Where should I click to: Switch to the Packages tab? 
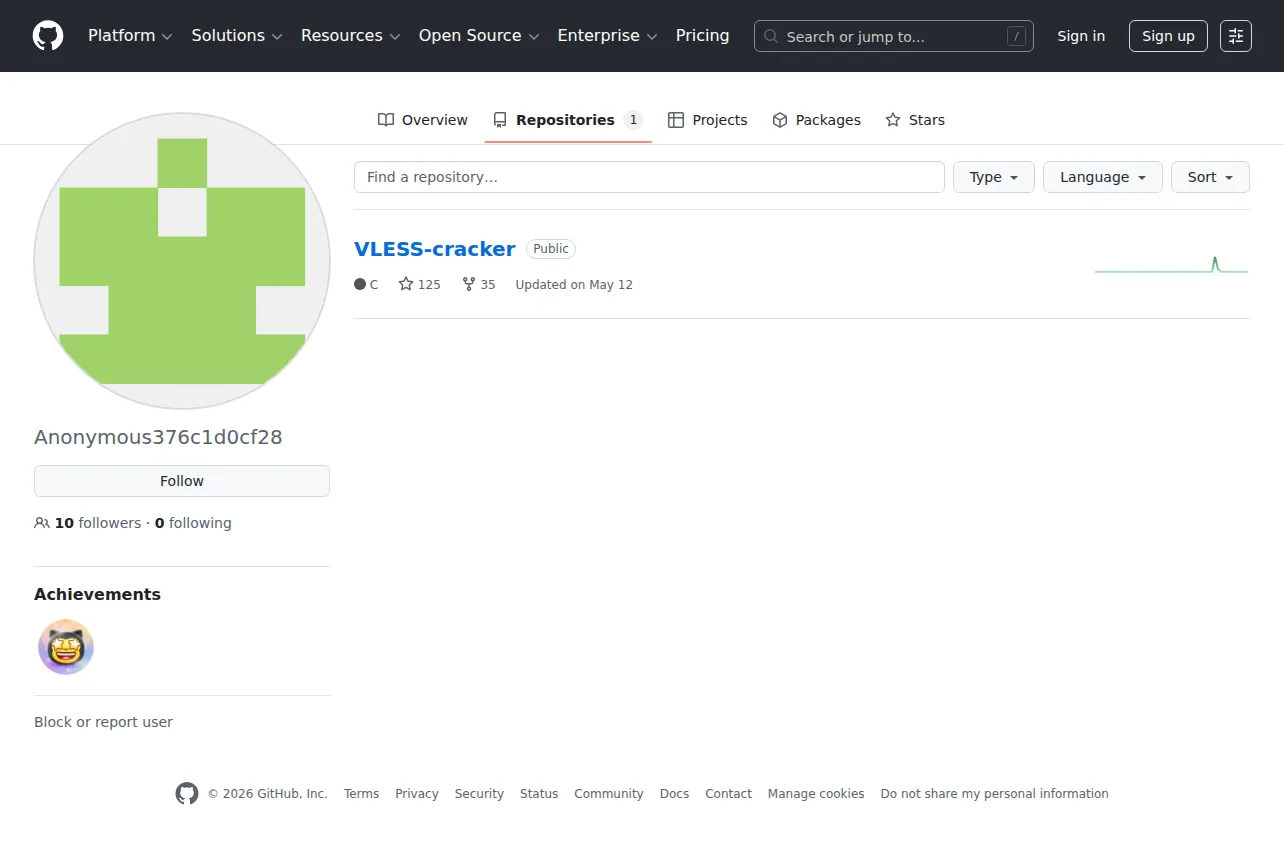(x=817, y=120)
